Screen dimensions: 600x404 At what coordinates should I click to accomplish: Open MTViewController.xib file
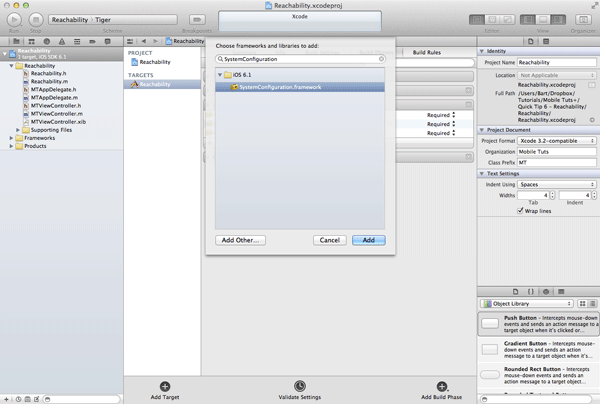(54, 122)
